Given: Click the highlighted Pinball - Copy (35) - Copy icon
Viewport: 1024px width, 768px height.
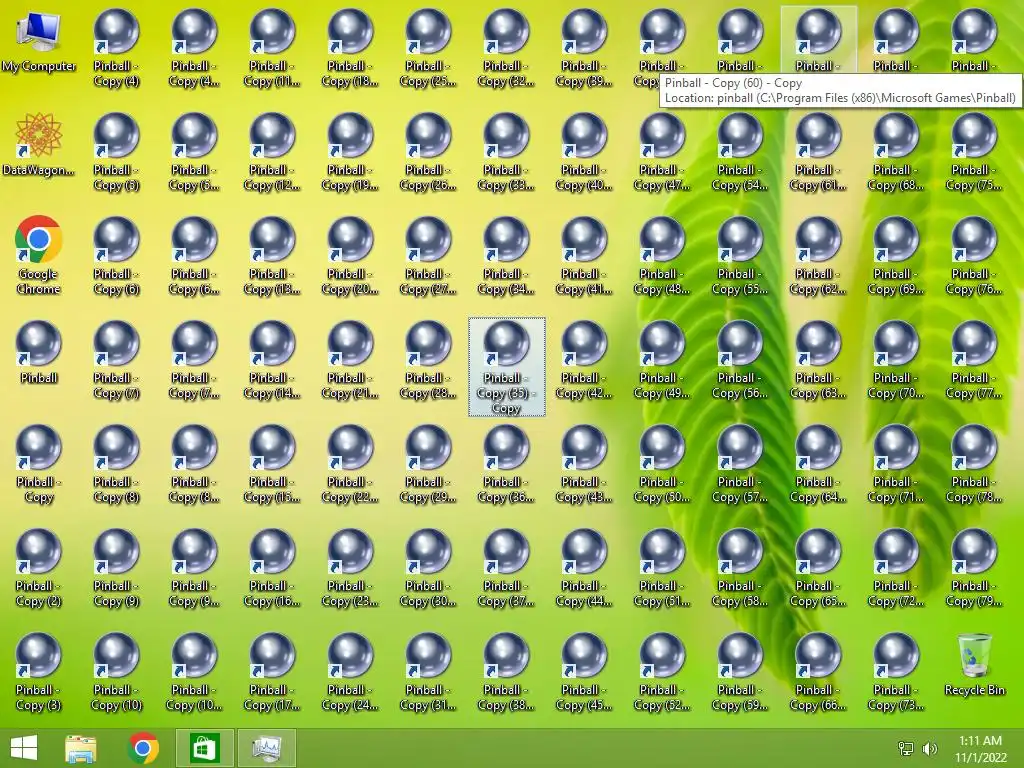Looking at the screenshot, I should 506,367.
